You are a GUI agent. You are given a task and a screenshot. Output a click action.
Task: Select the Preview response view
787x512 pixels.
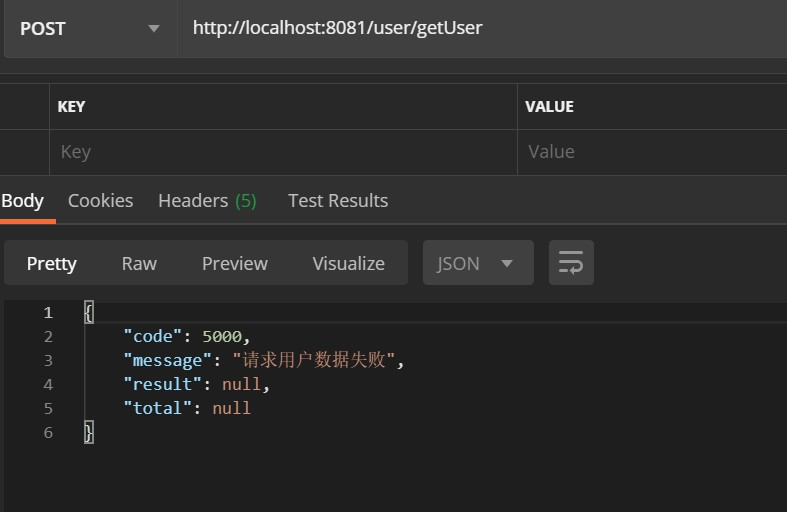coord(235,264)
